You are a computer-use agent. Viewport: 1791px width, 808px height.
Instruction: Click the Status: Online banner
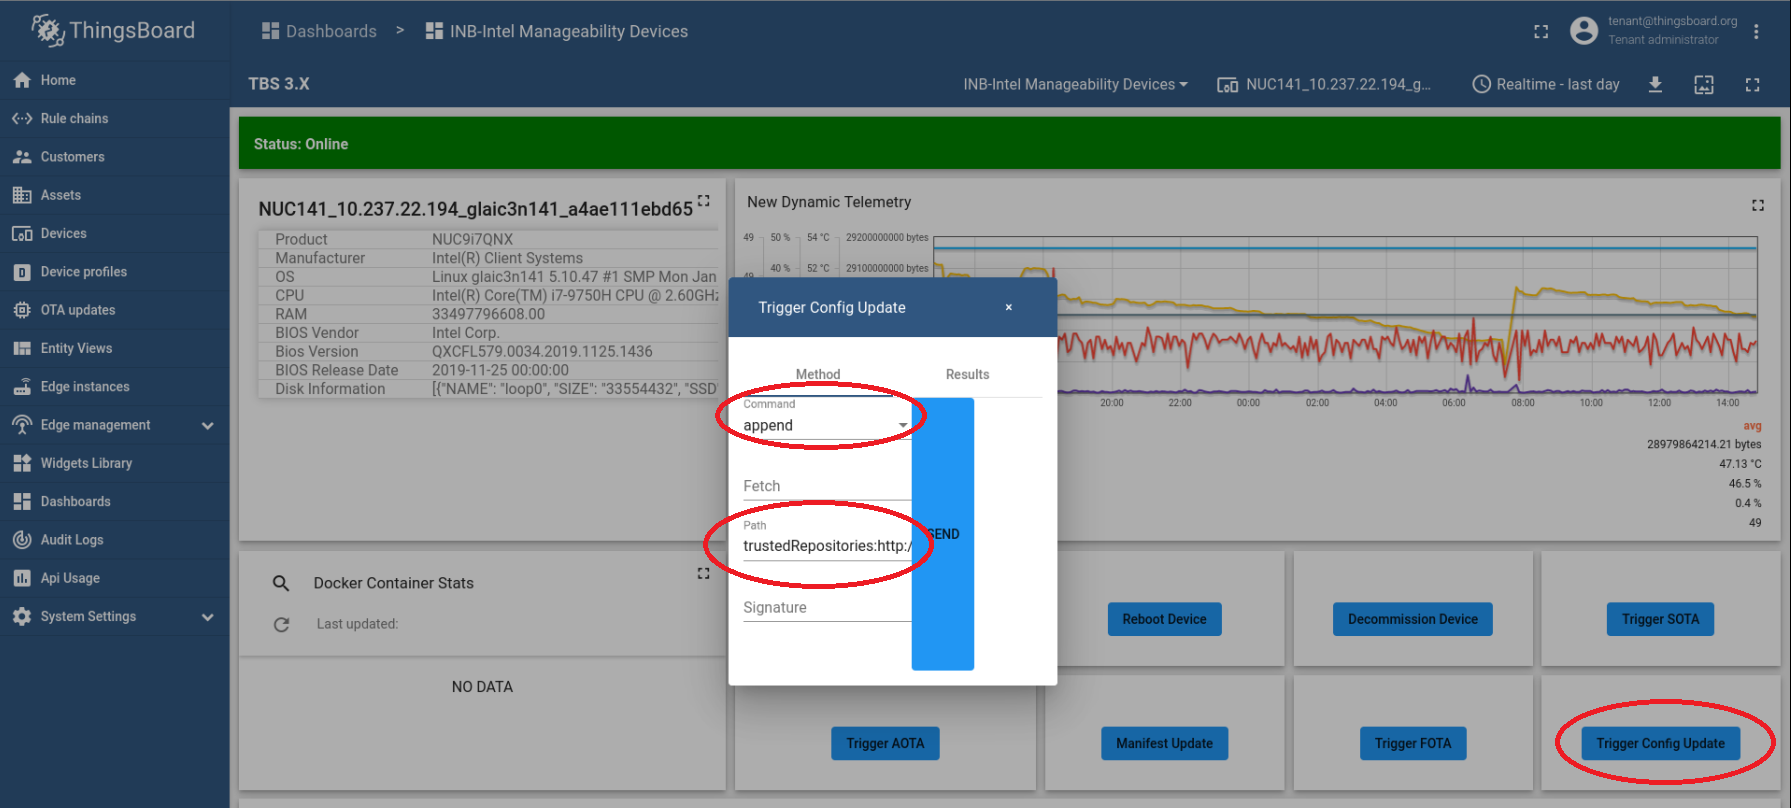(x=1009, y=143)
